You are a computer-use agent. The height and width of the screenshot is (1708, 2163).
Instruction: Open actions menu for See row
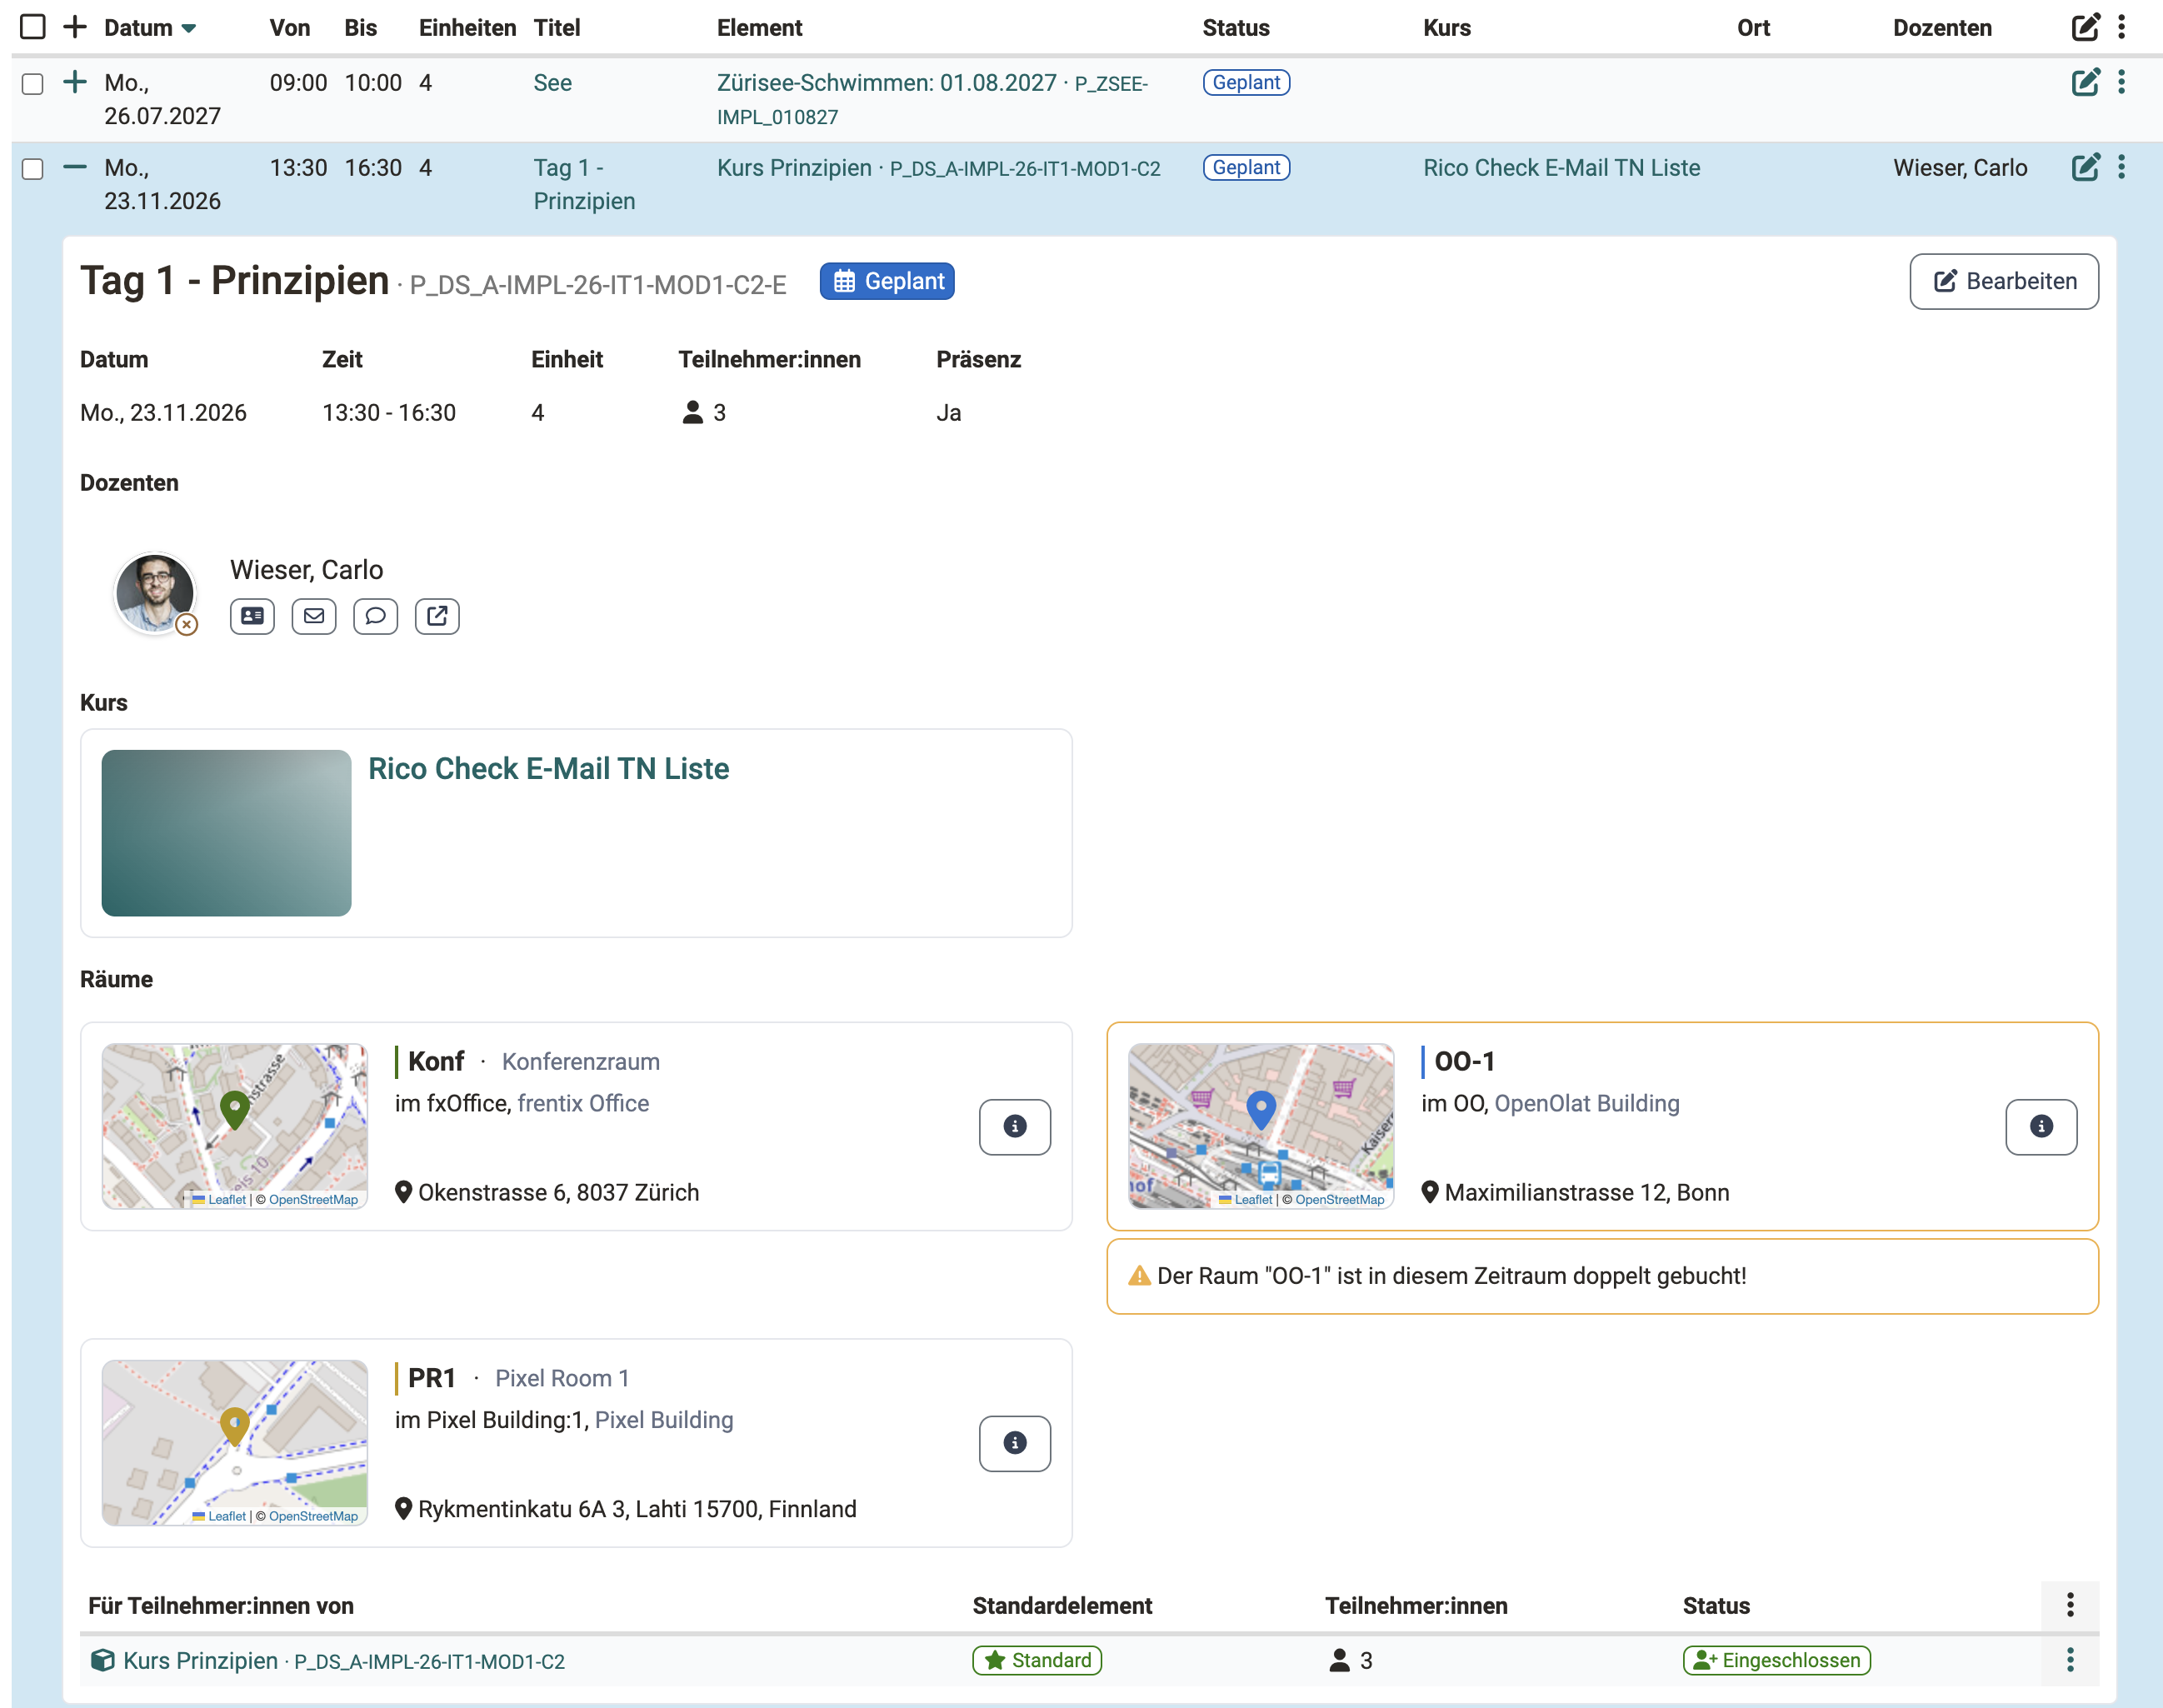2121,82
